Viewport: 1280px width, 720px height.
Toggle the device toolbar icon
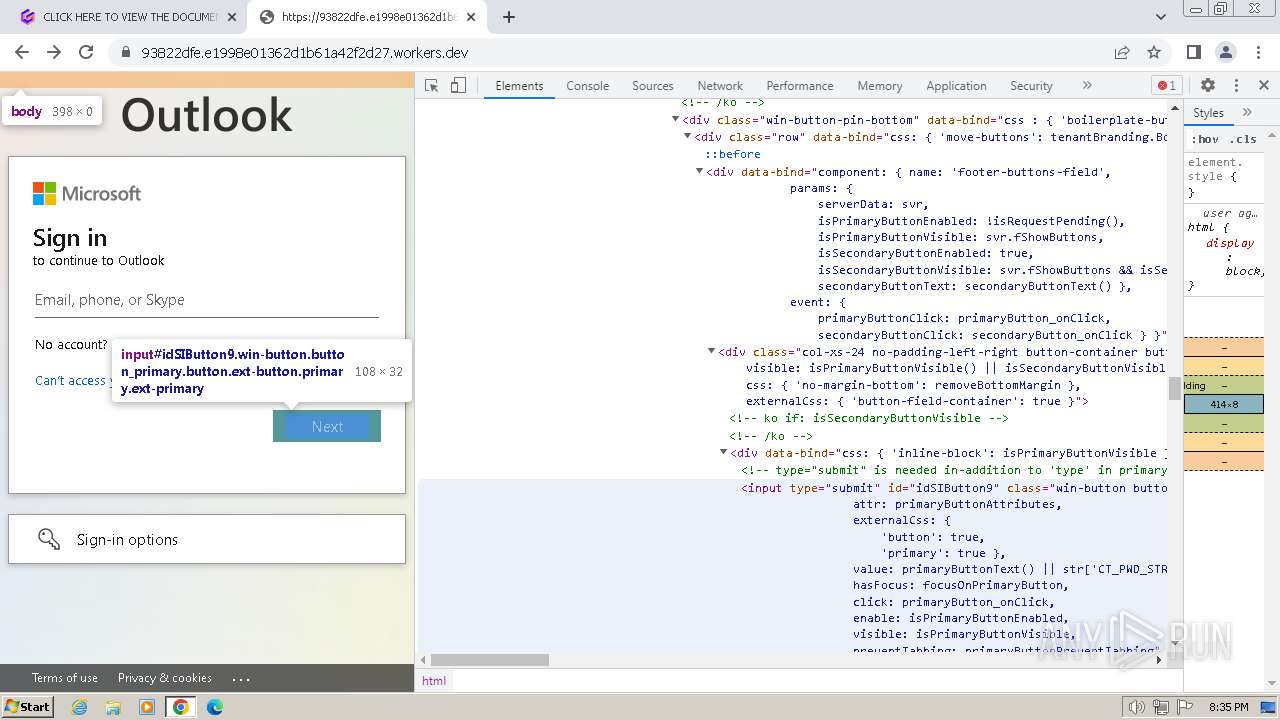point(458,86)
